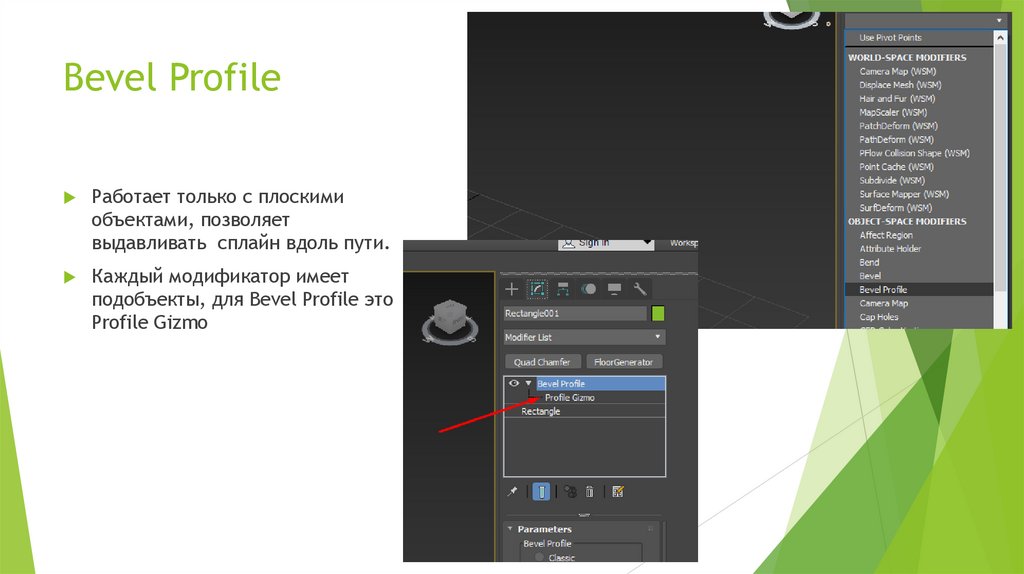Screen dimensions: 1024x574
Task: Click the Quad Chamfer button
Action: pos(542,362)
